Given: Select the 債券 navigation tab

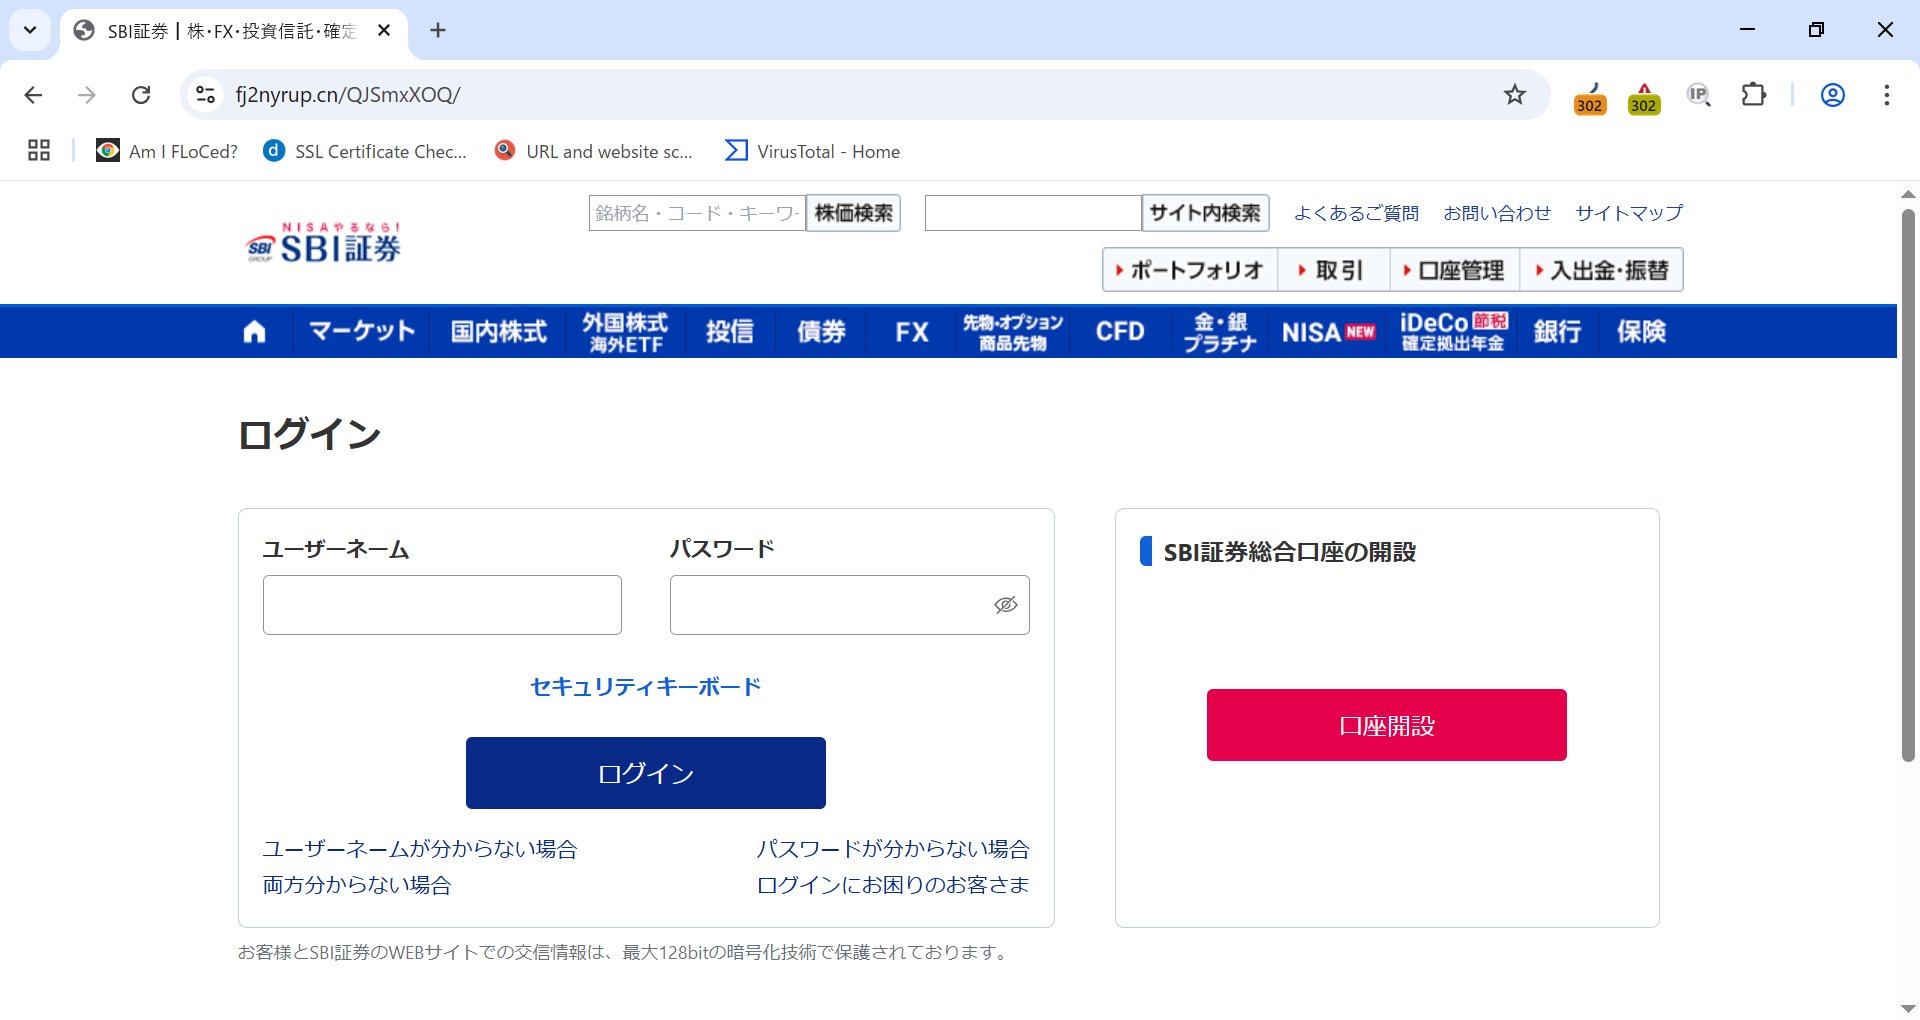Looking at the screenshot, I should [x=821, y=331].
